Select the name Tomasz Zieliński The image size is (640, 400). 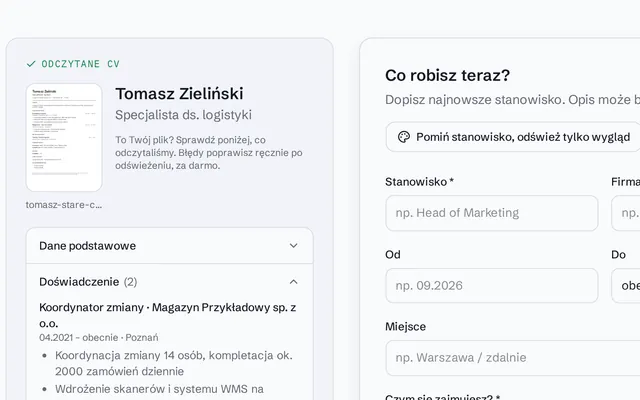click(x=179, y=94)
